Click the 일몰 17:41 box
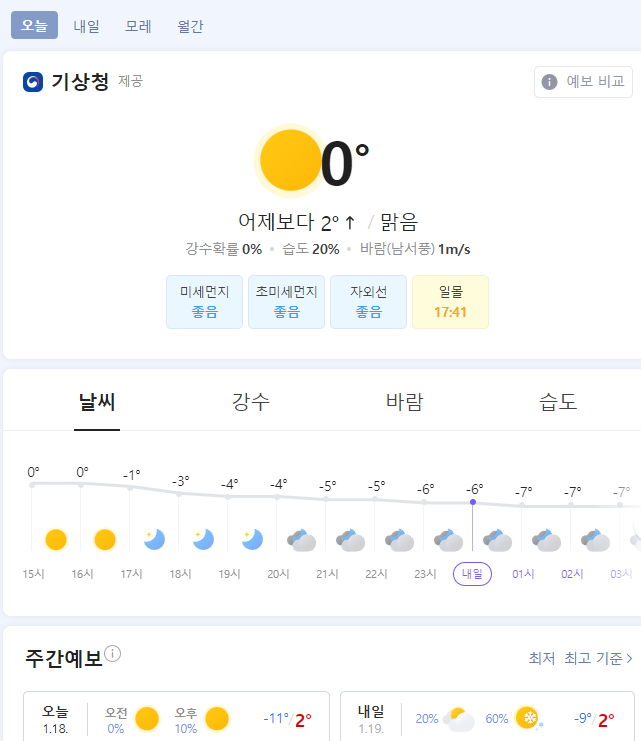641x741 pixels. tap(450, 302)
